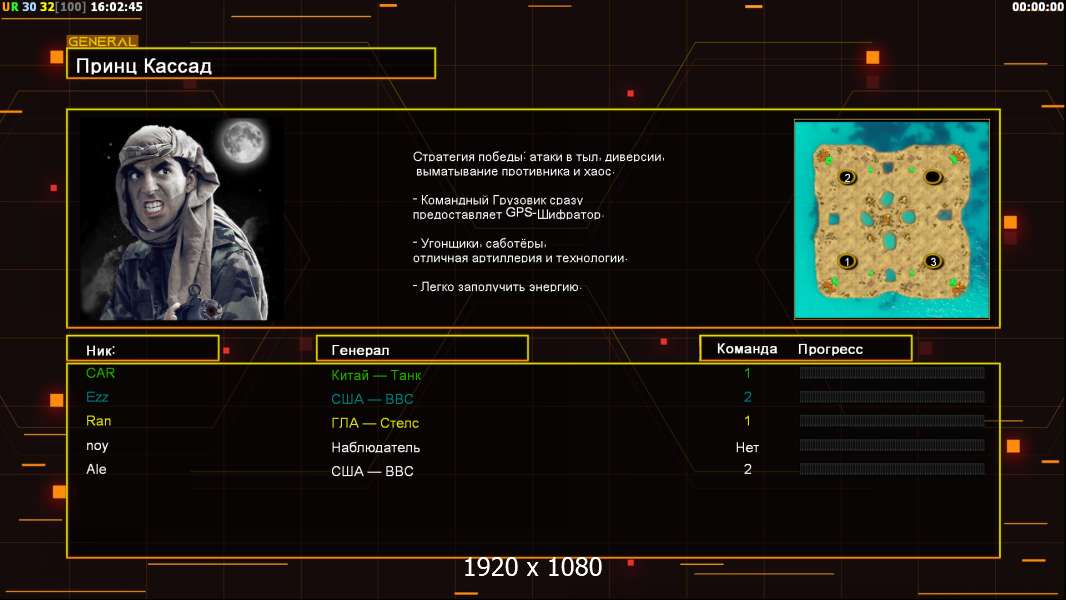Click Ale's США — ВВС general entry

[x=372, y=471]
